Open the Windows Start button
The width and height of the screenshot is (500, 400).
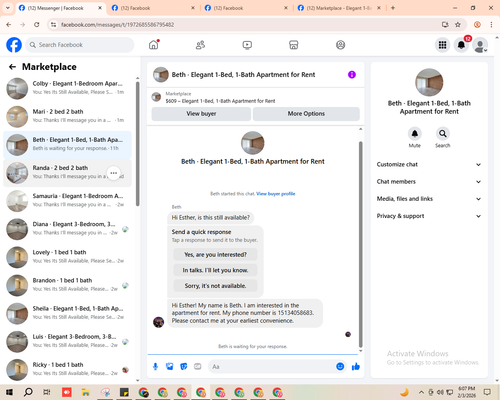pos(9,392)
